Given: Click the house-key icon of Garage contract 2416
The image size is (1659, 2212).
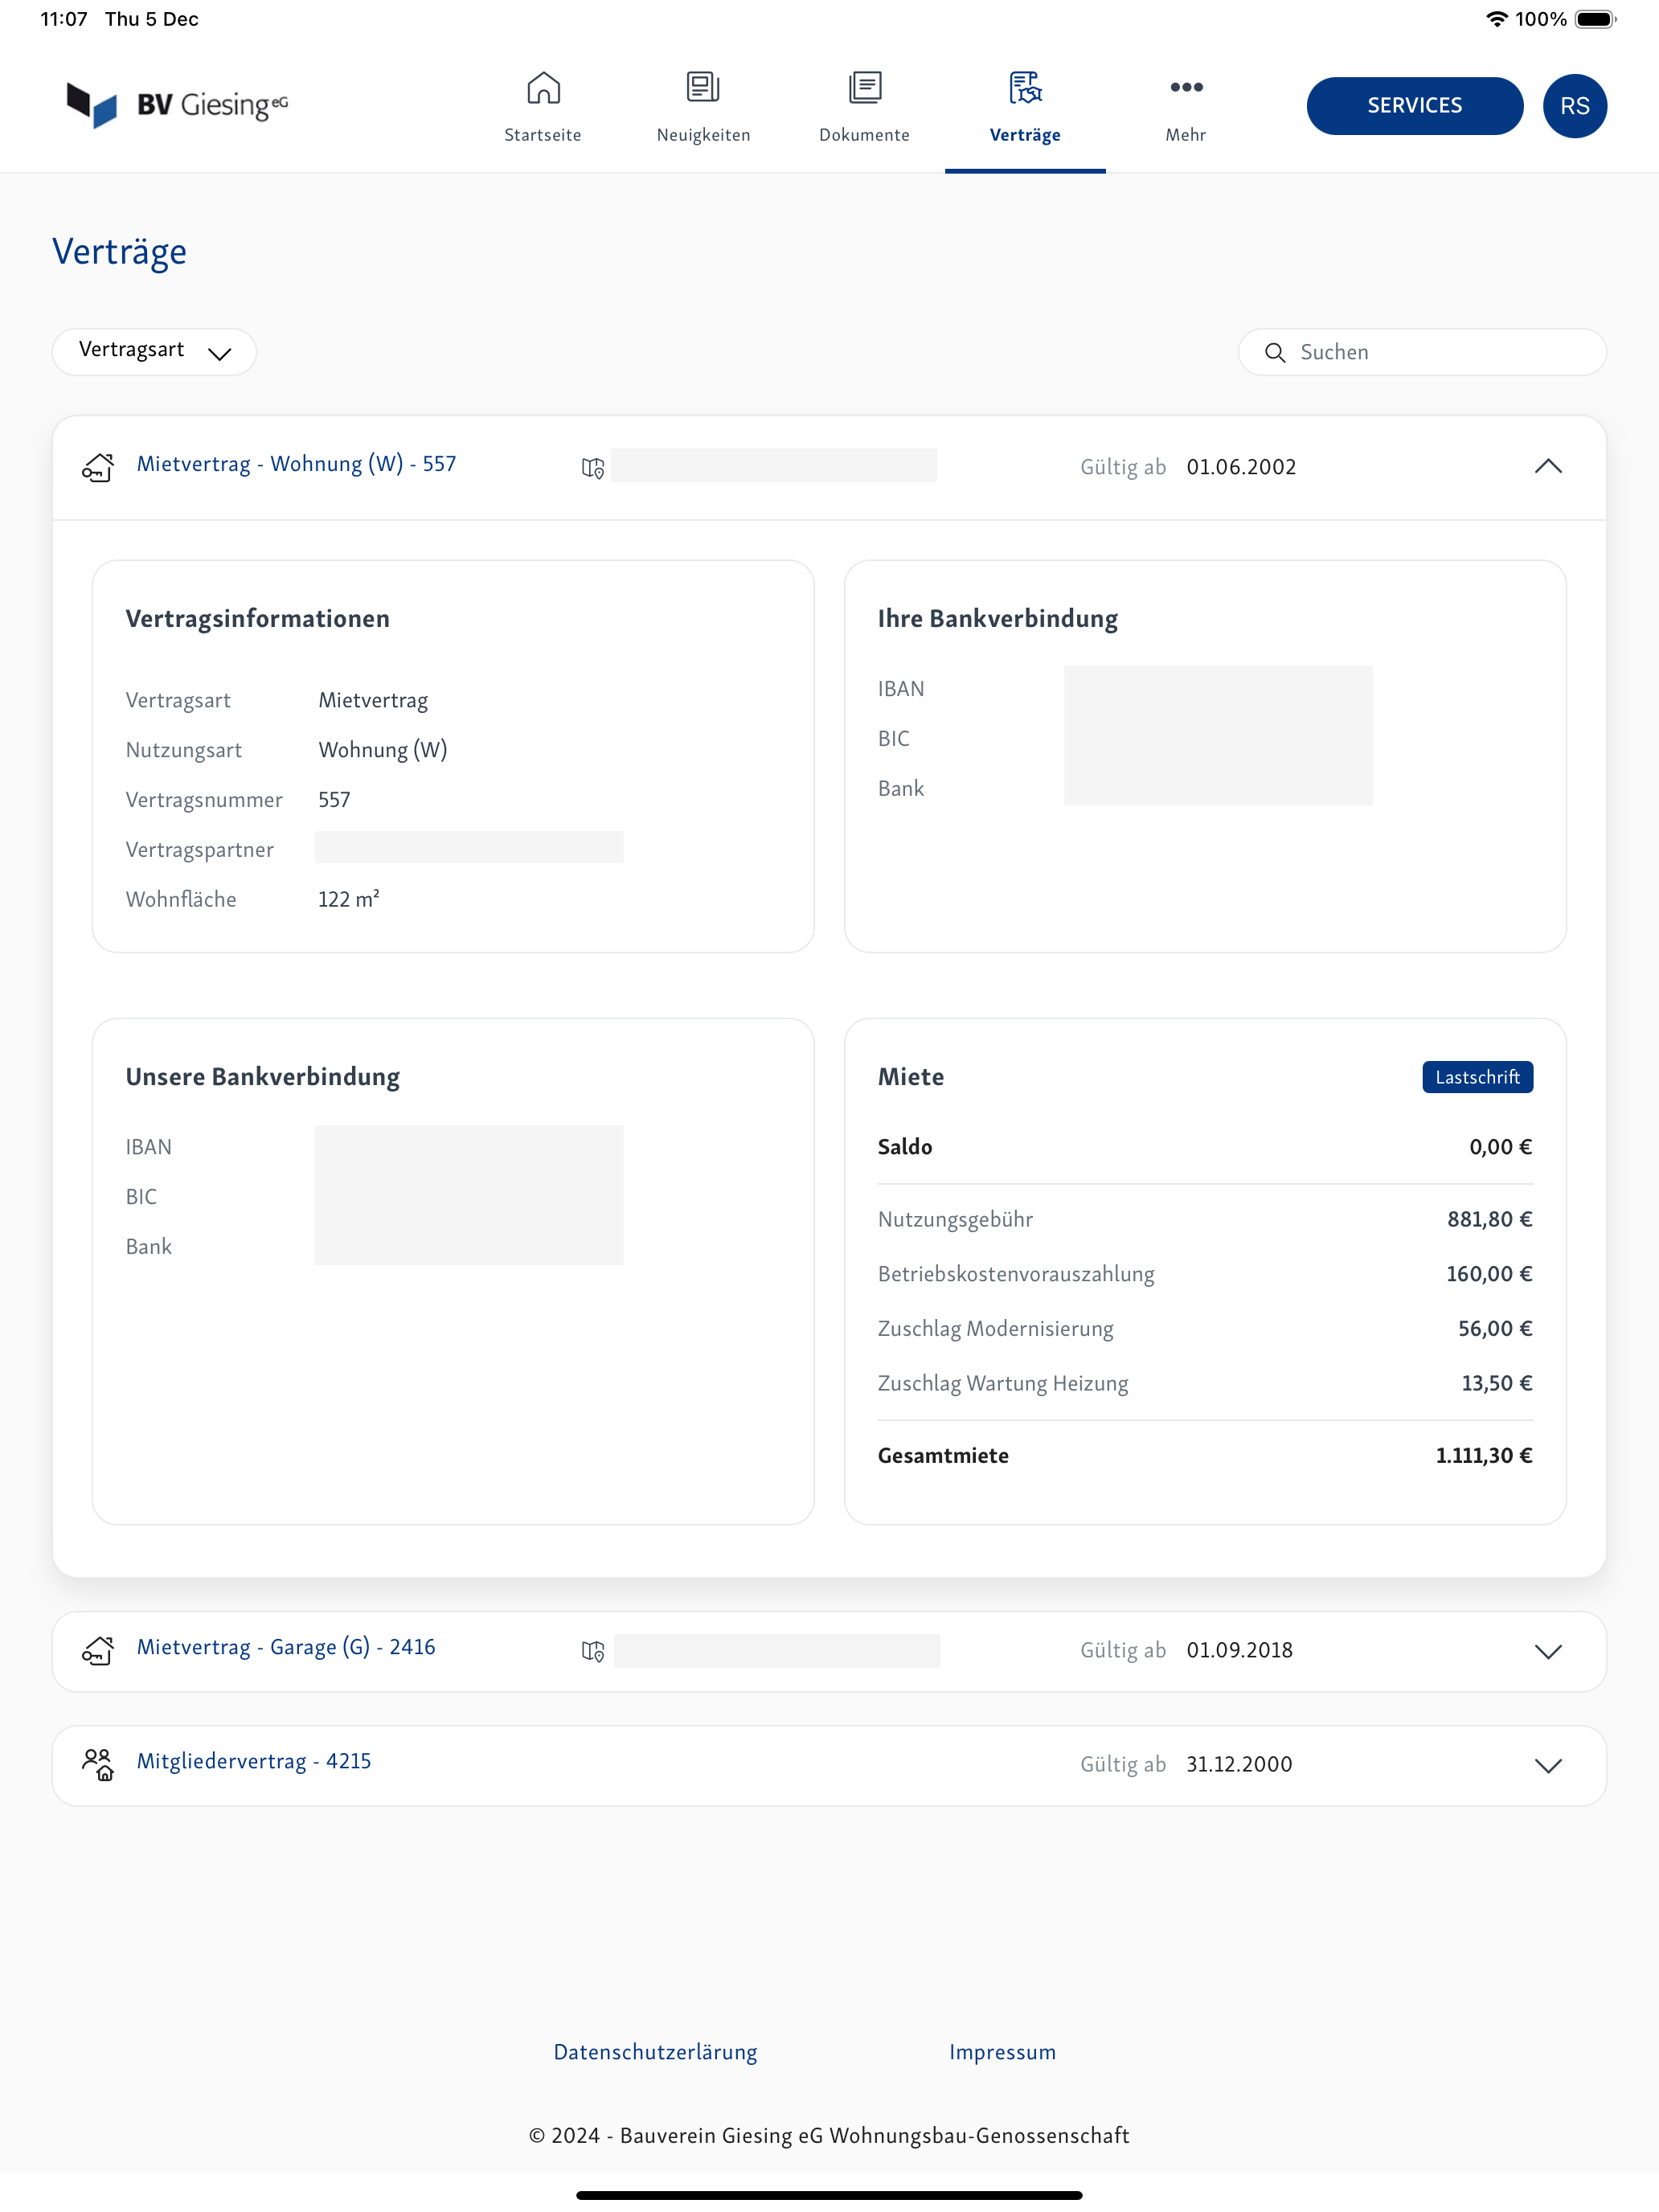Looking at the screenshot, I should [x=98, y=1650].
